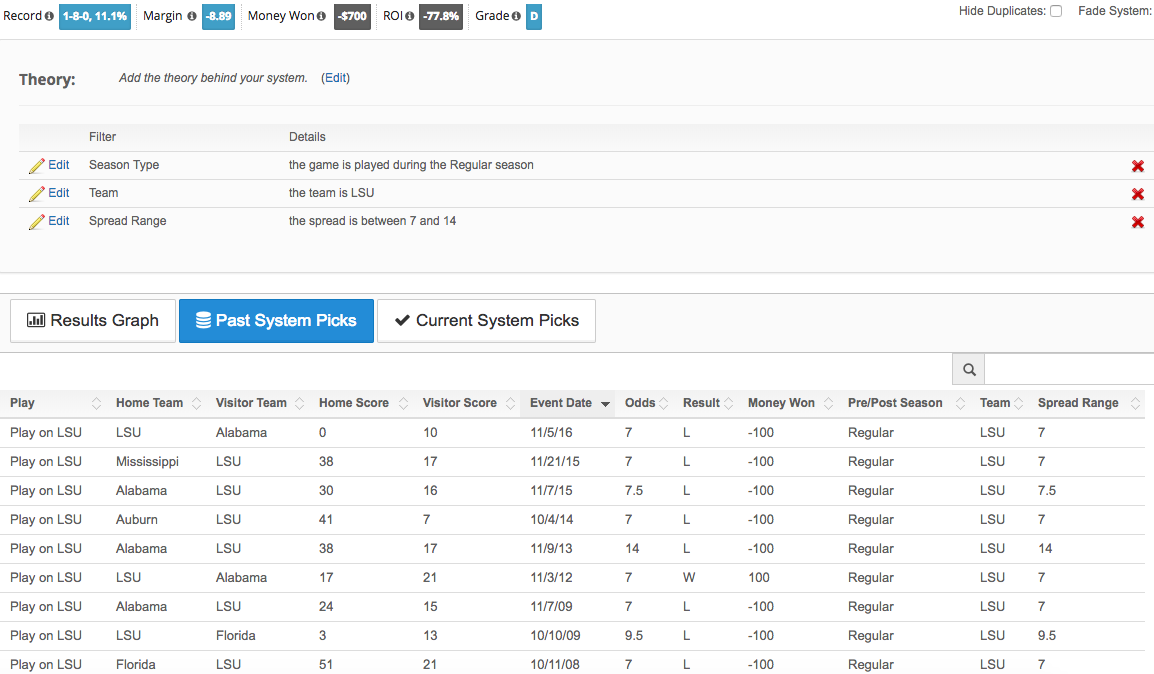Click the 11/5/16 event date cell
This screenshot has width=1154, height=674.
coord(551,433)
